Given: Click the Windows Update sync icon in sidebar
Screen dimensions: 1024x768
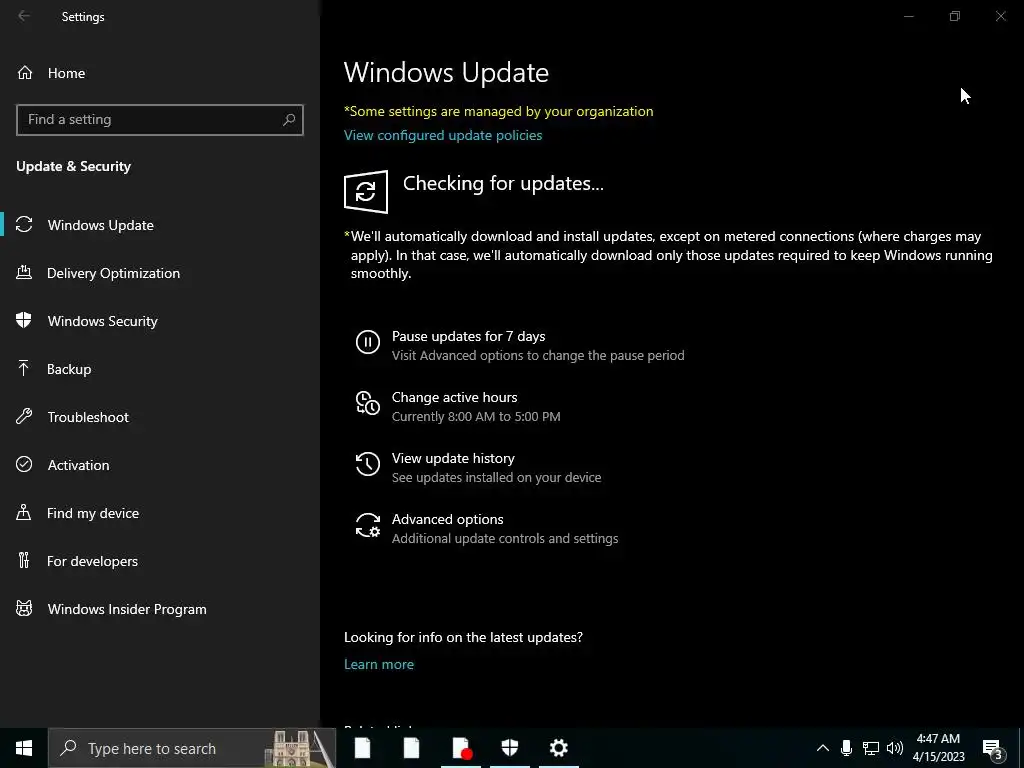Looking at the screenshot, I should 24,225.
